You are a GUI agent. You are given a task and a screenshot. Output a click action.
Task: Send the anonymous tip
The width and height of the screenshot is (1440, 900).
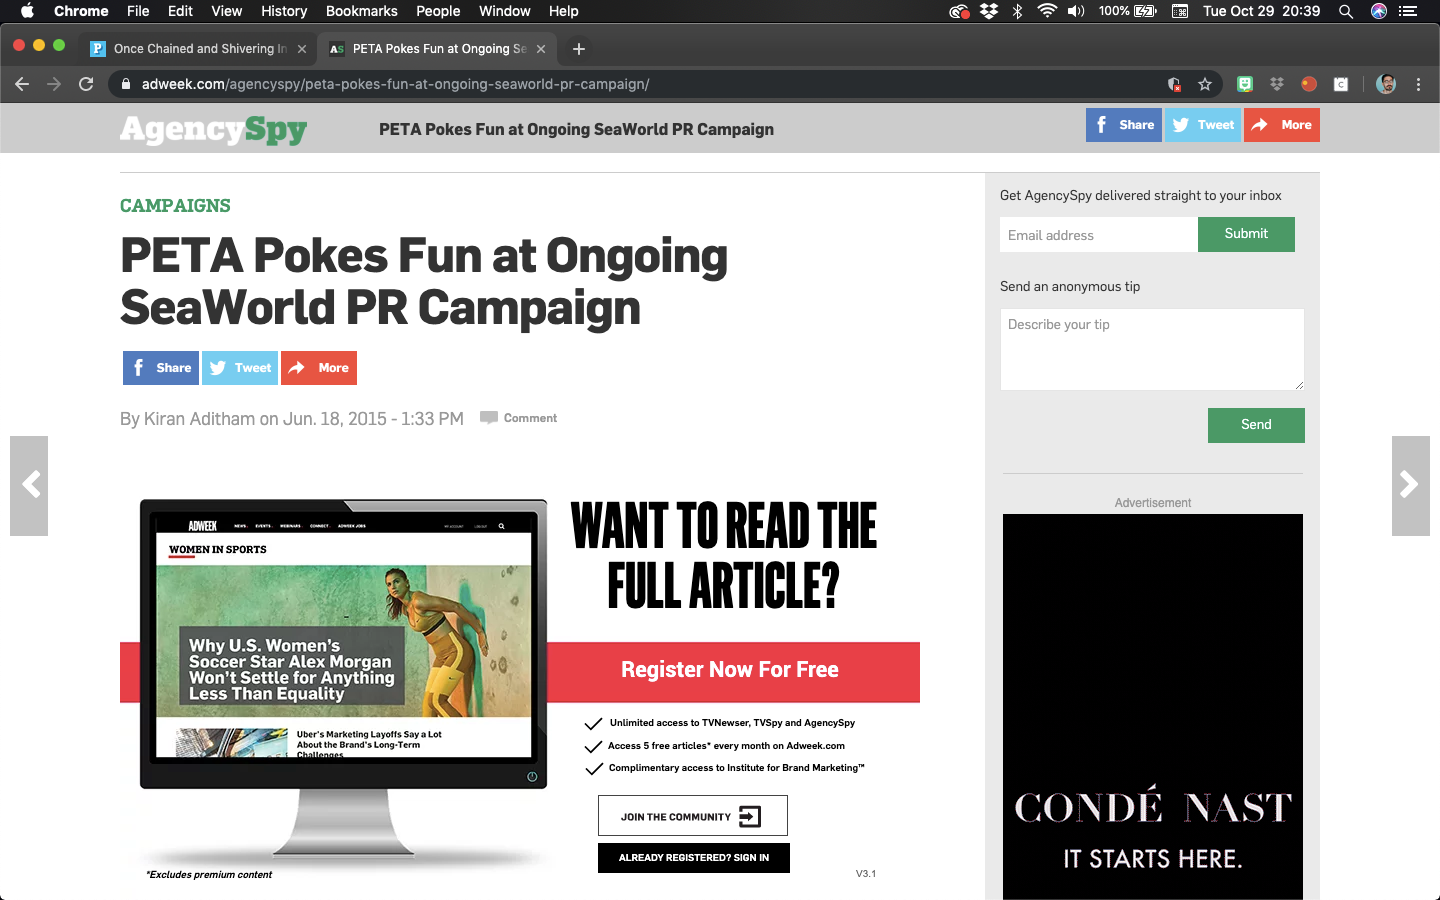[x=1256, y=425]
